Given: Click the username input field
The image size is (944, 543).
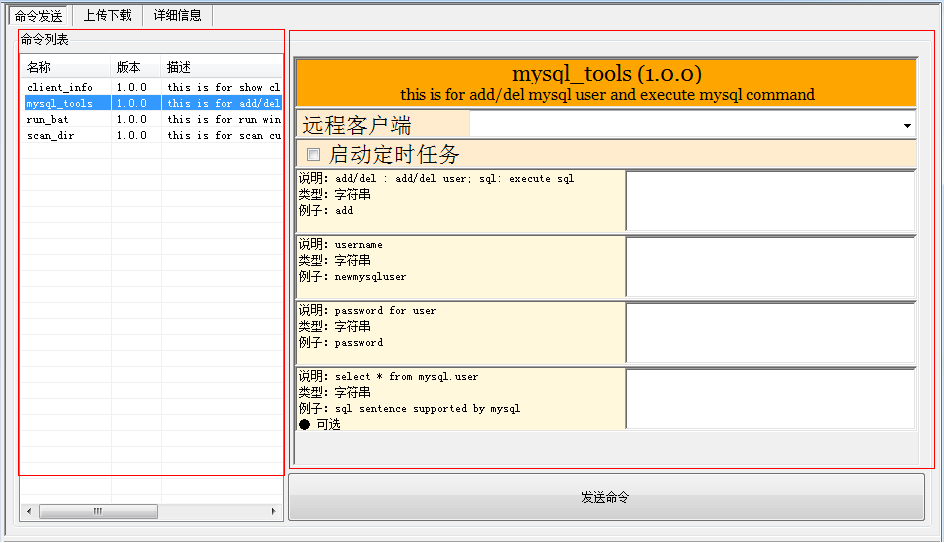Looking at the screenshot, I should point(771,266).
